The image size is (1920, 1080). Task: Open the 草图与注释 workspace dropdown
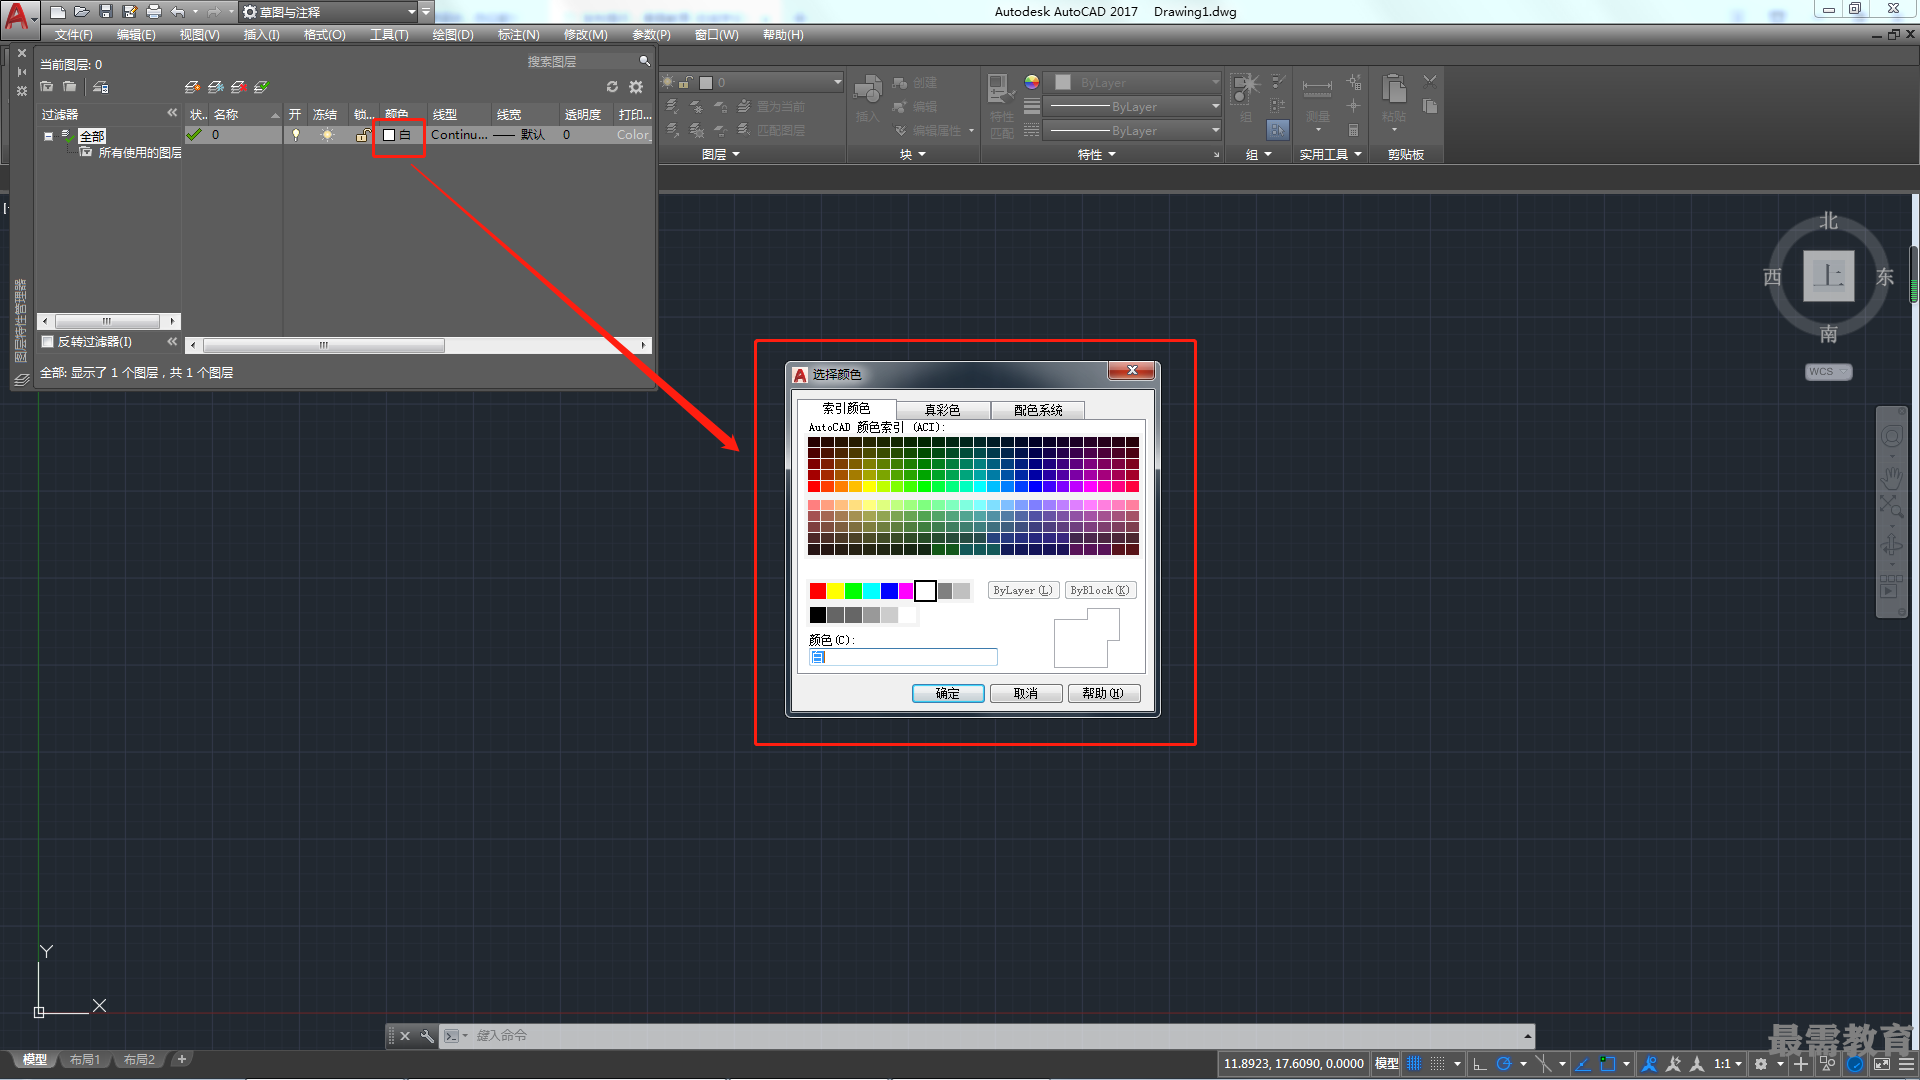(x=330, y=12)
